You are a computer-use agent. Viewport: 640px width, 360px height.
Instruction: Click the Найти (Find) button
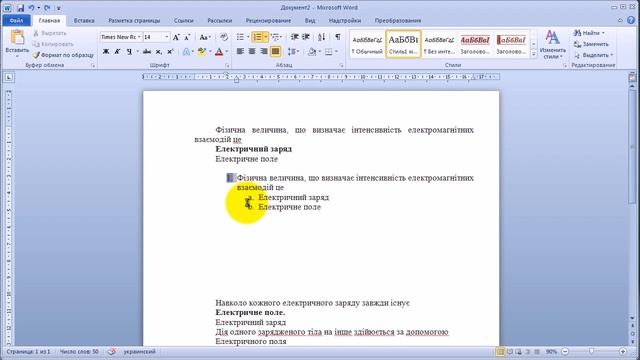coord(589,33)
